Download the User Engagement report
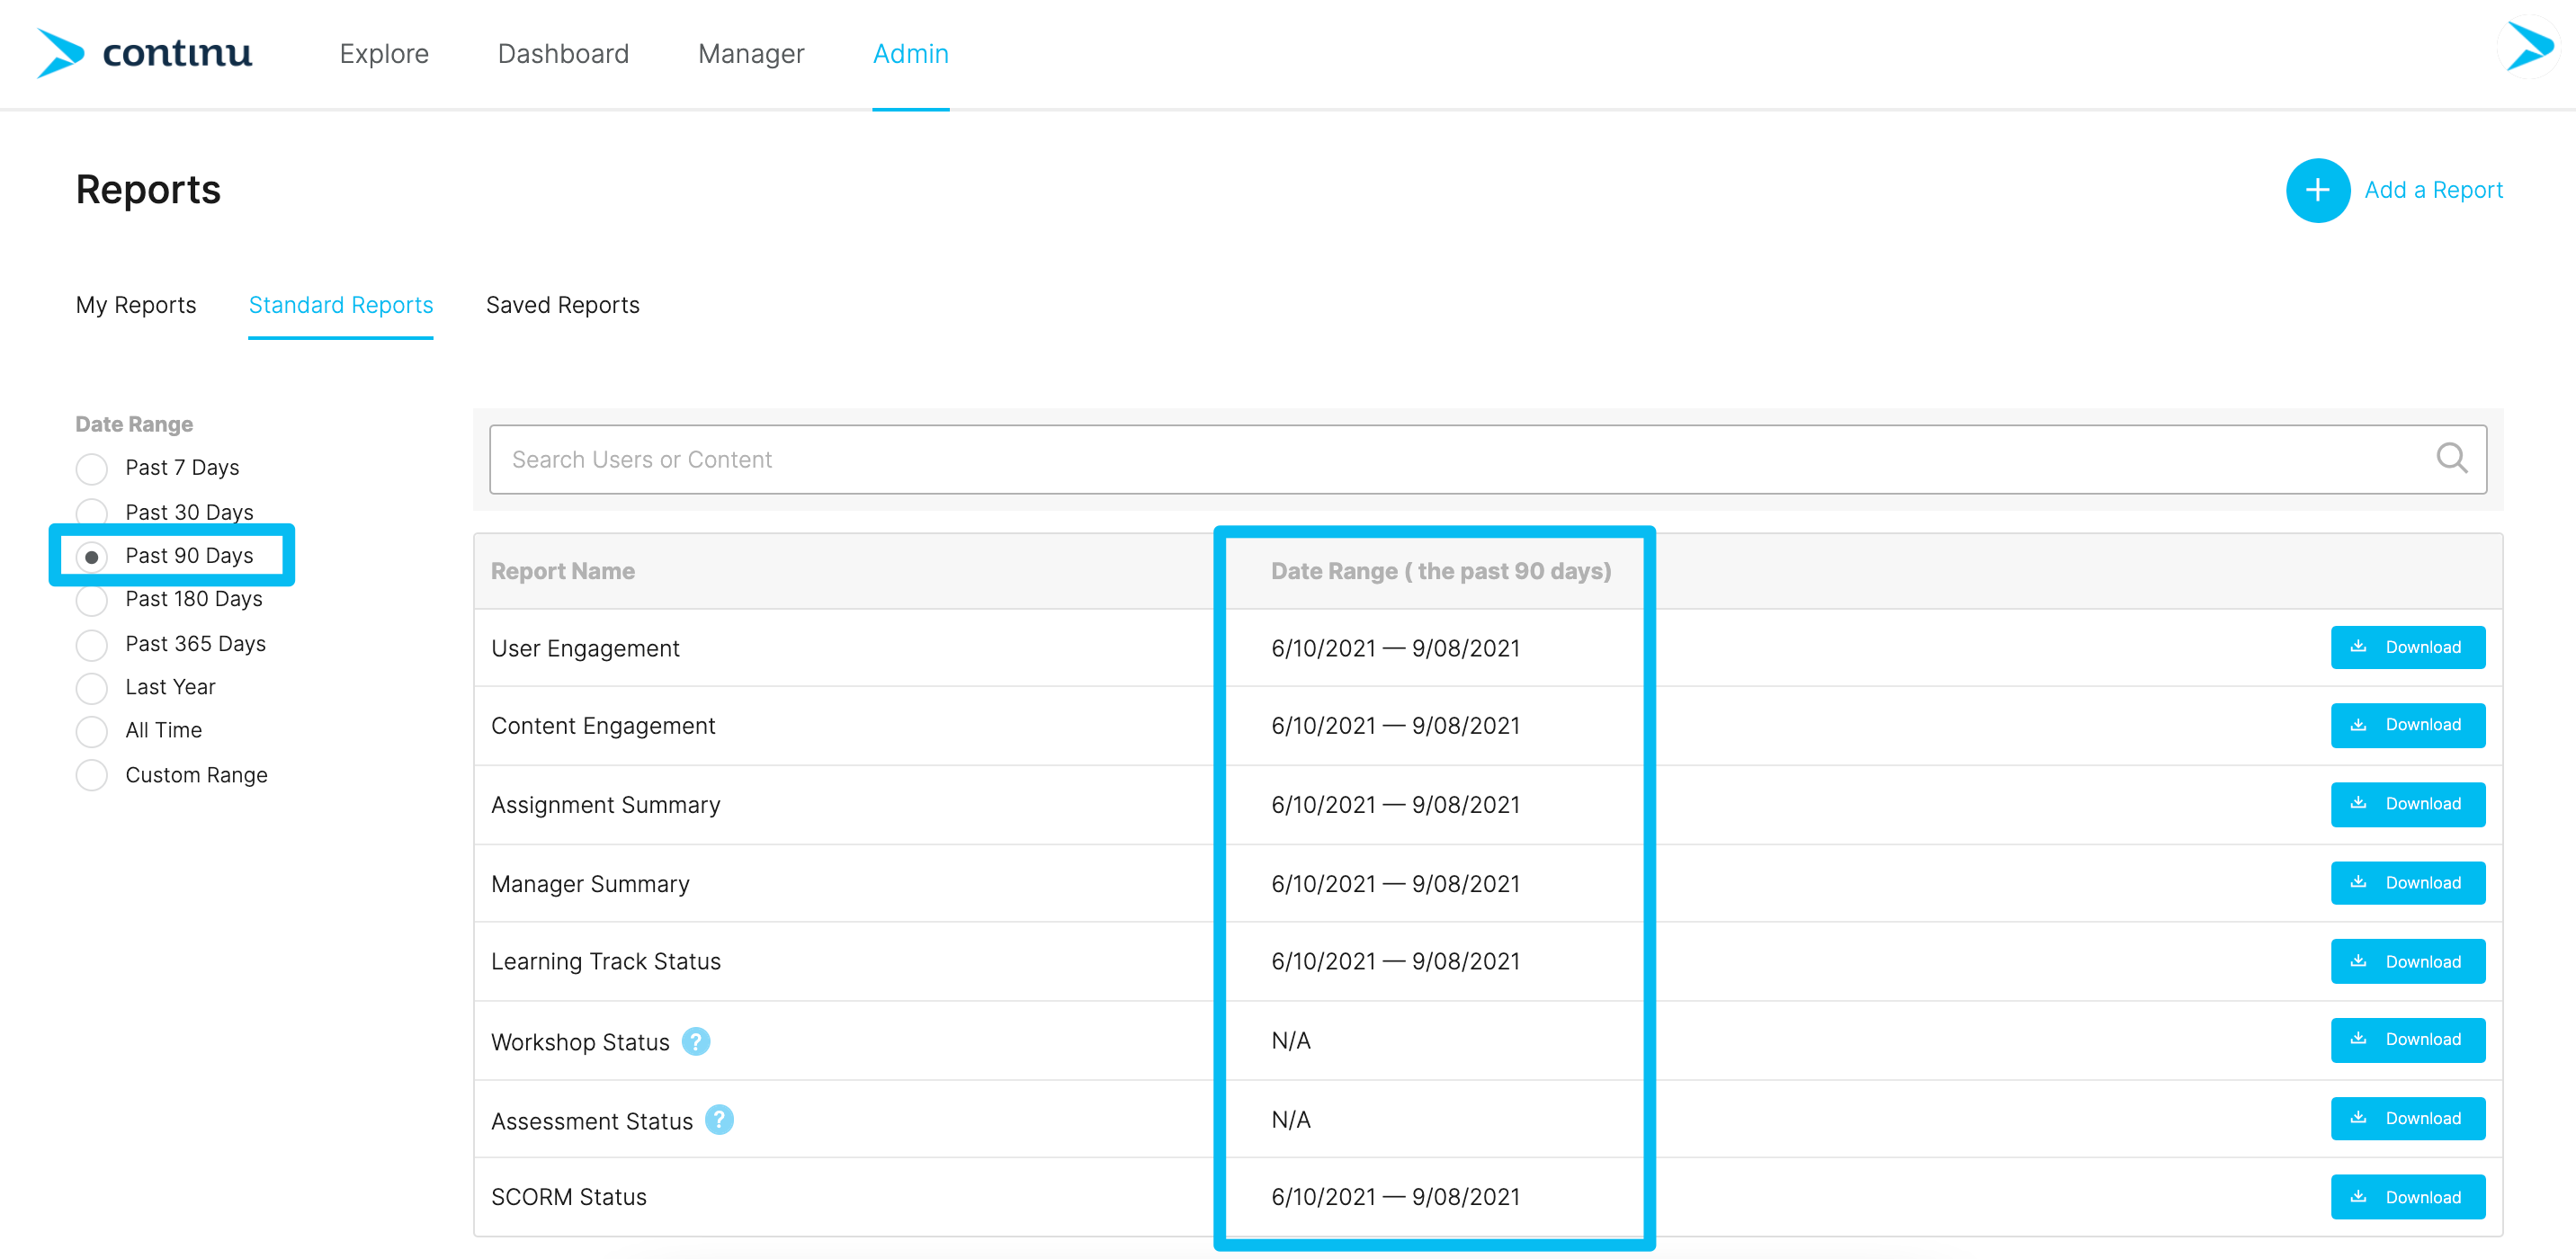Viewport: 2576px width, 1259px height. click(2407, 647)
